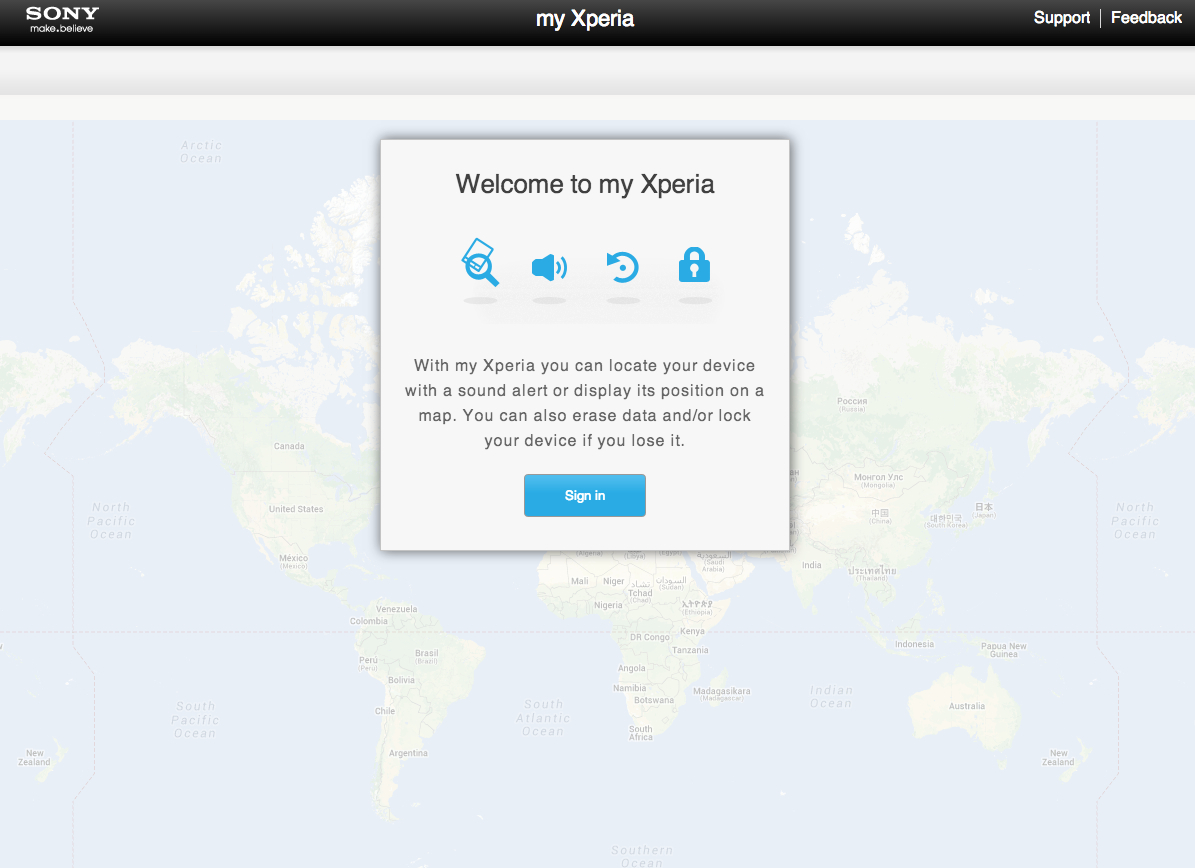Click the Canada label on the map
The height and width of the screenshot is (868, 1195).
(x=289, y=447)
